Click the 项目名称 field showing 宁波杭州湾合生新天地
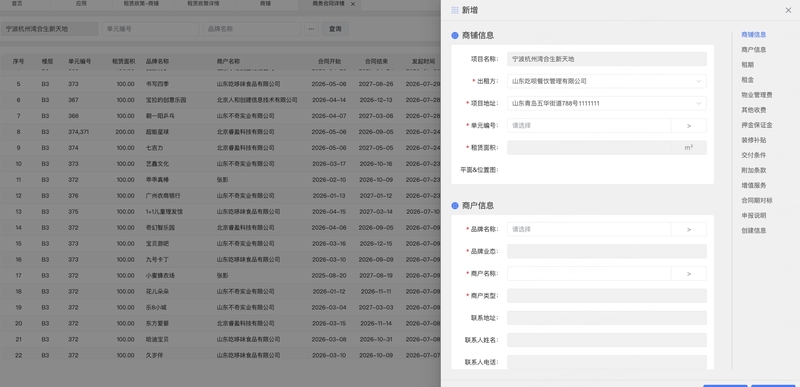 [607, 59]
